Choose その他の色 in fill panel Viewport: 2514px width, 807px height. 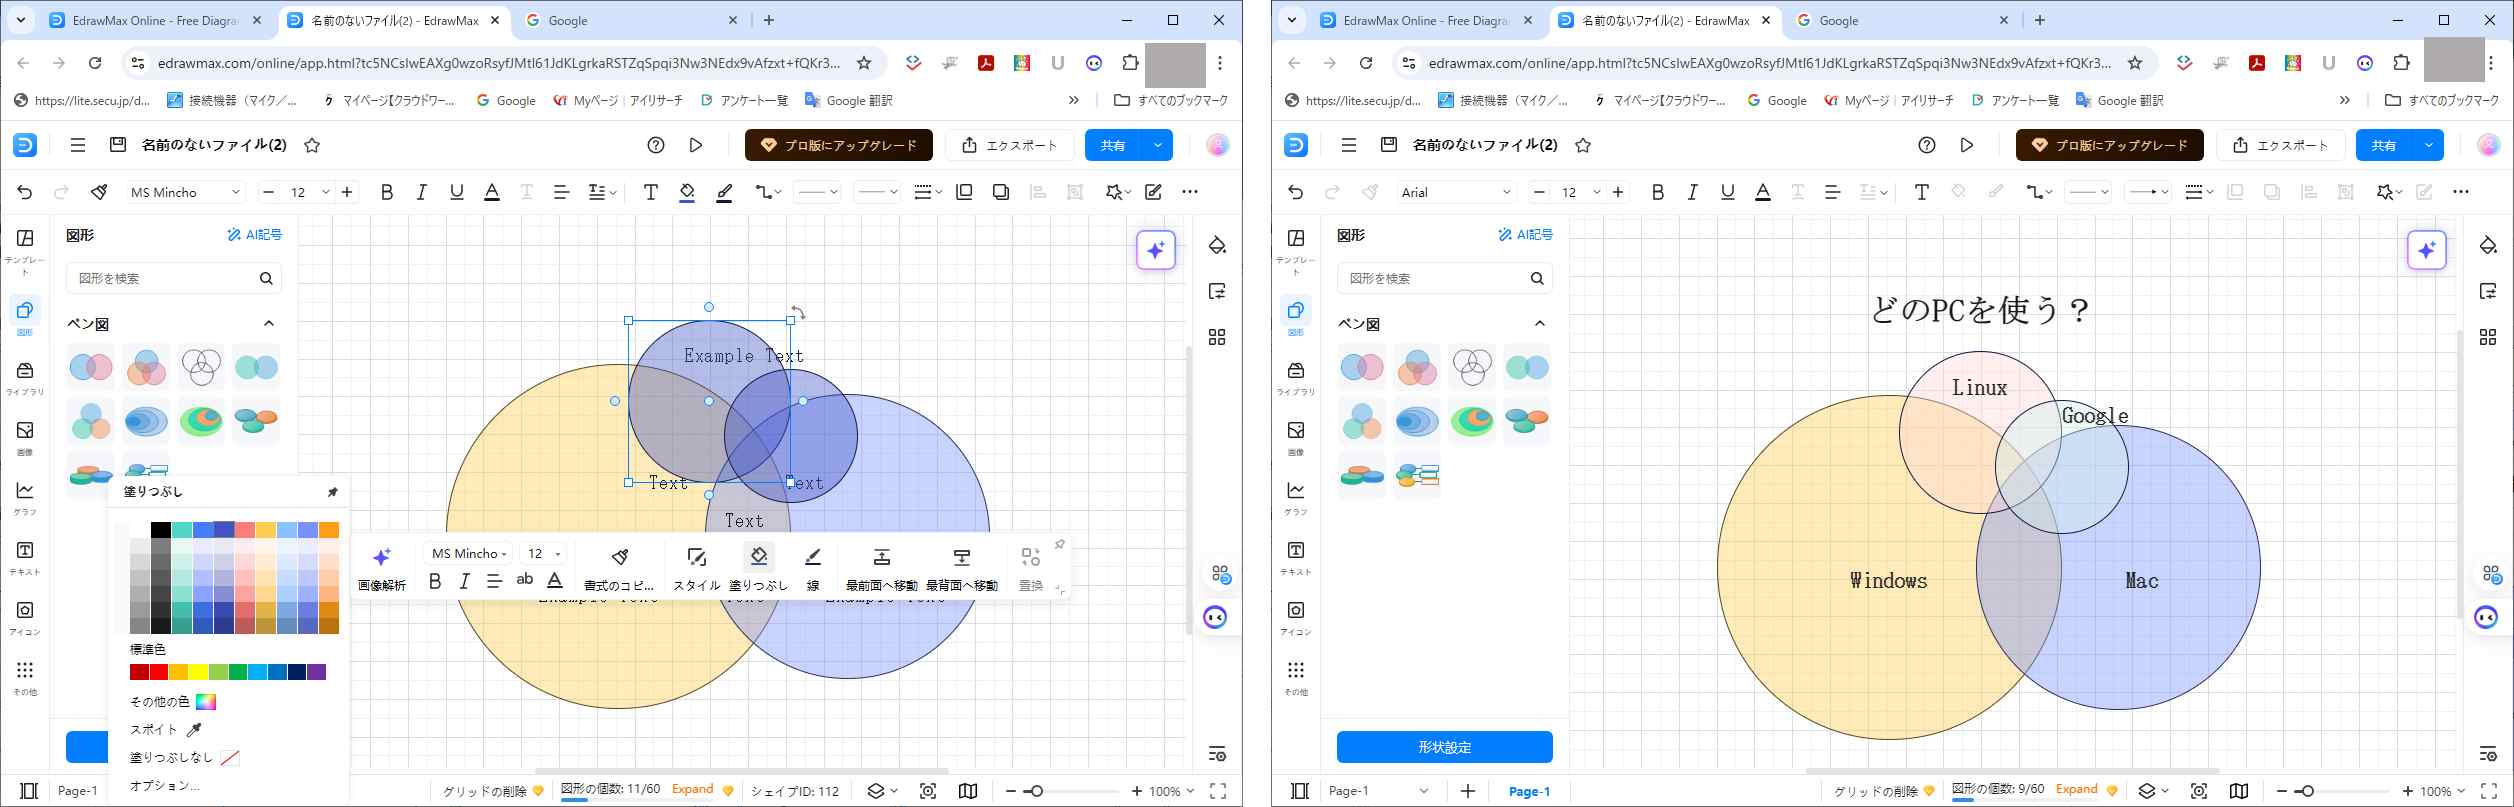click(x=173, y=702)
